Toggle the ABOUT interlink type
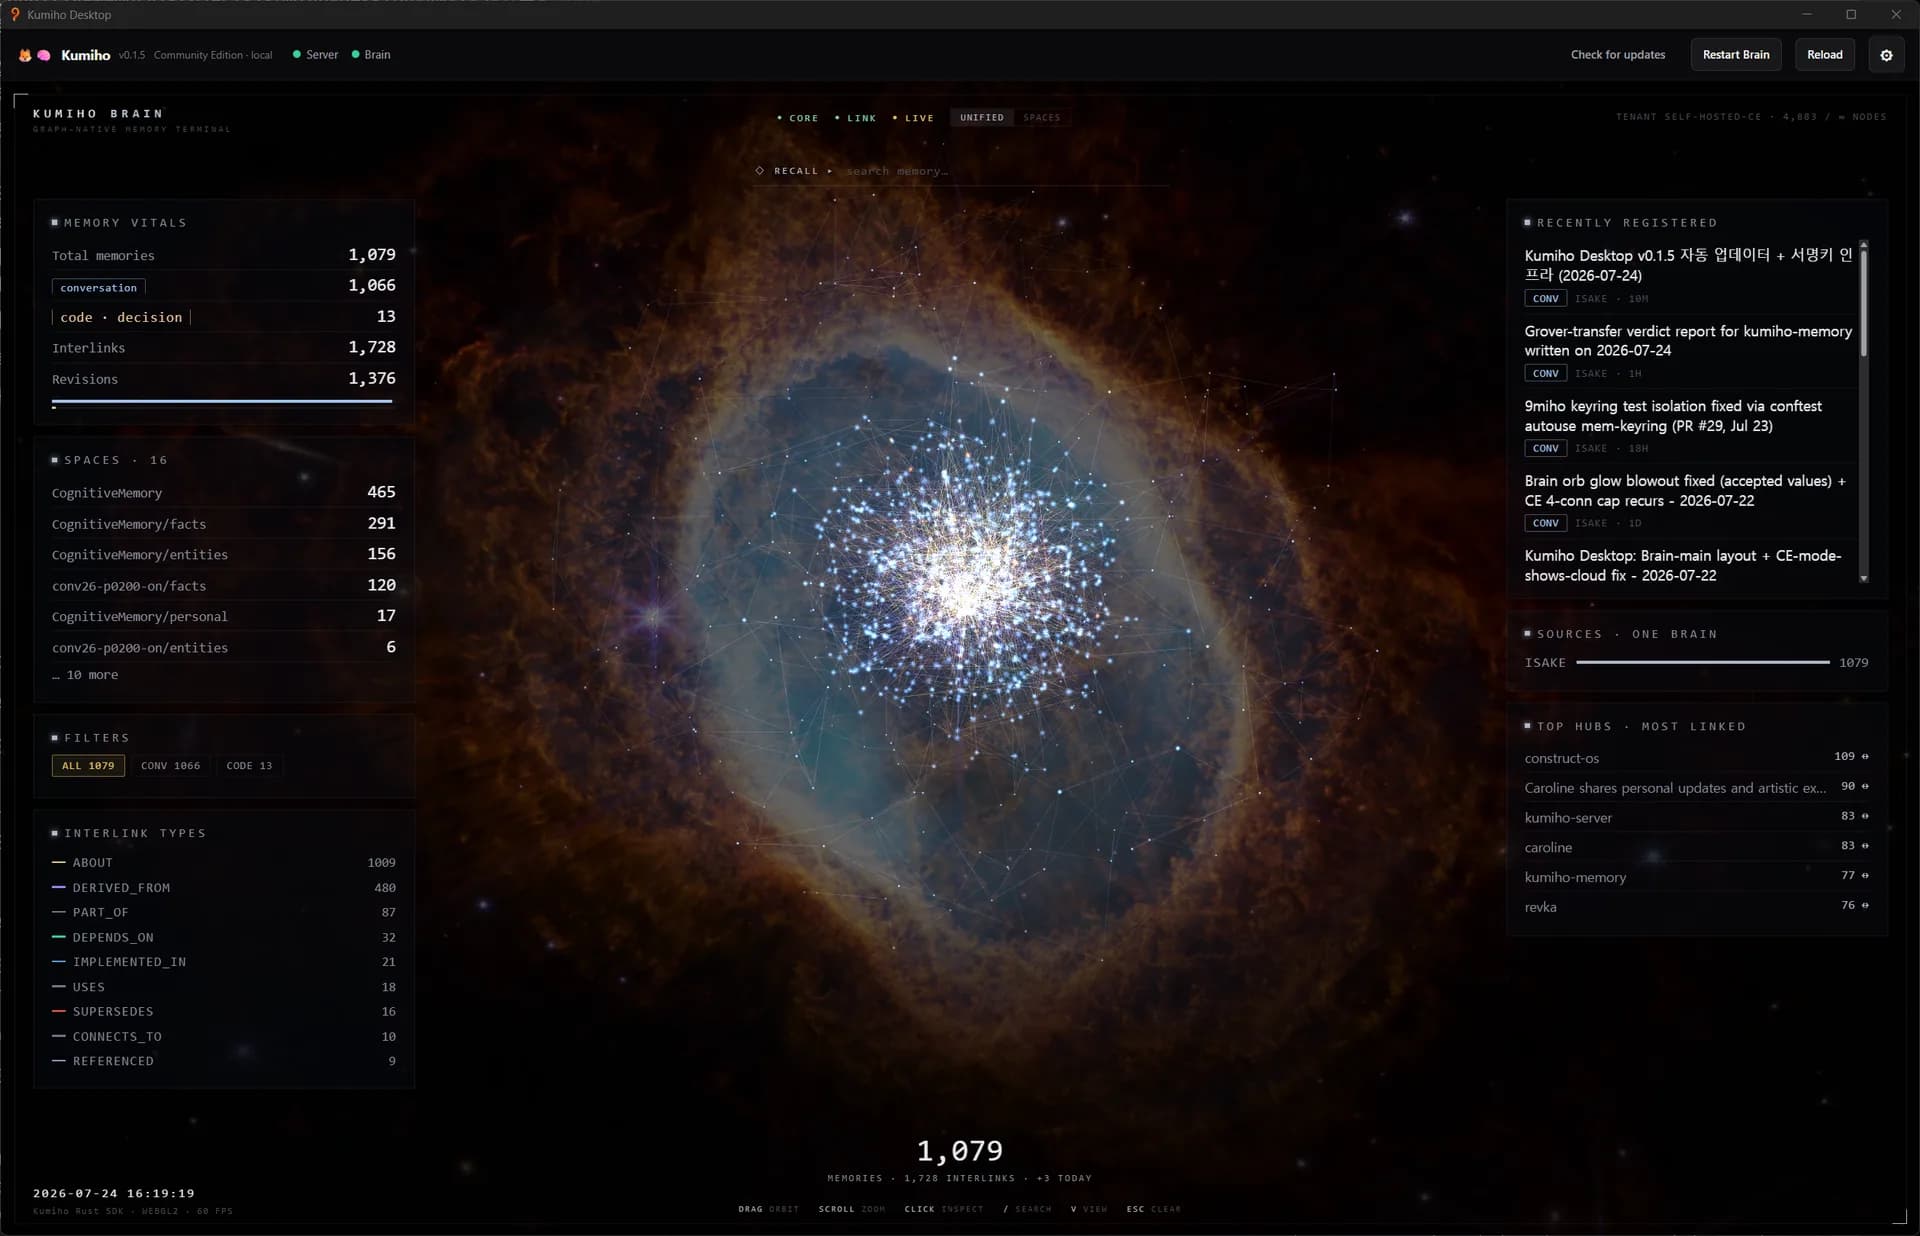The image size is (1920, 1236). pos(223,862)
